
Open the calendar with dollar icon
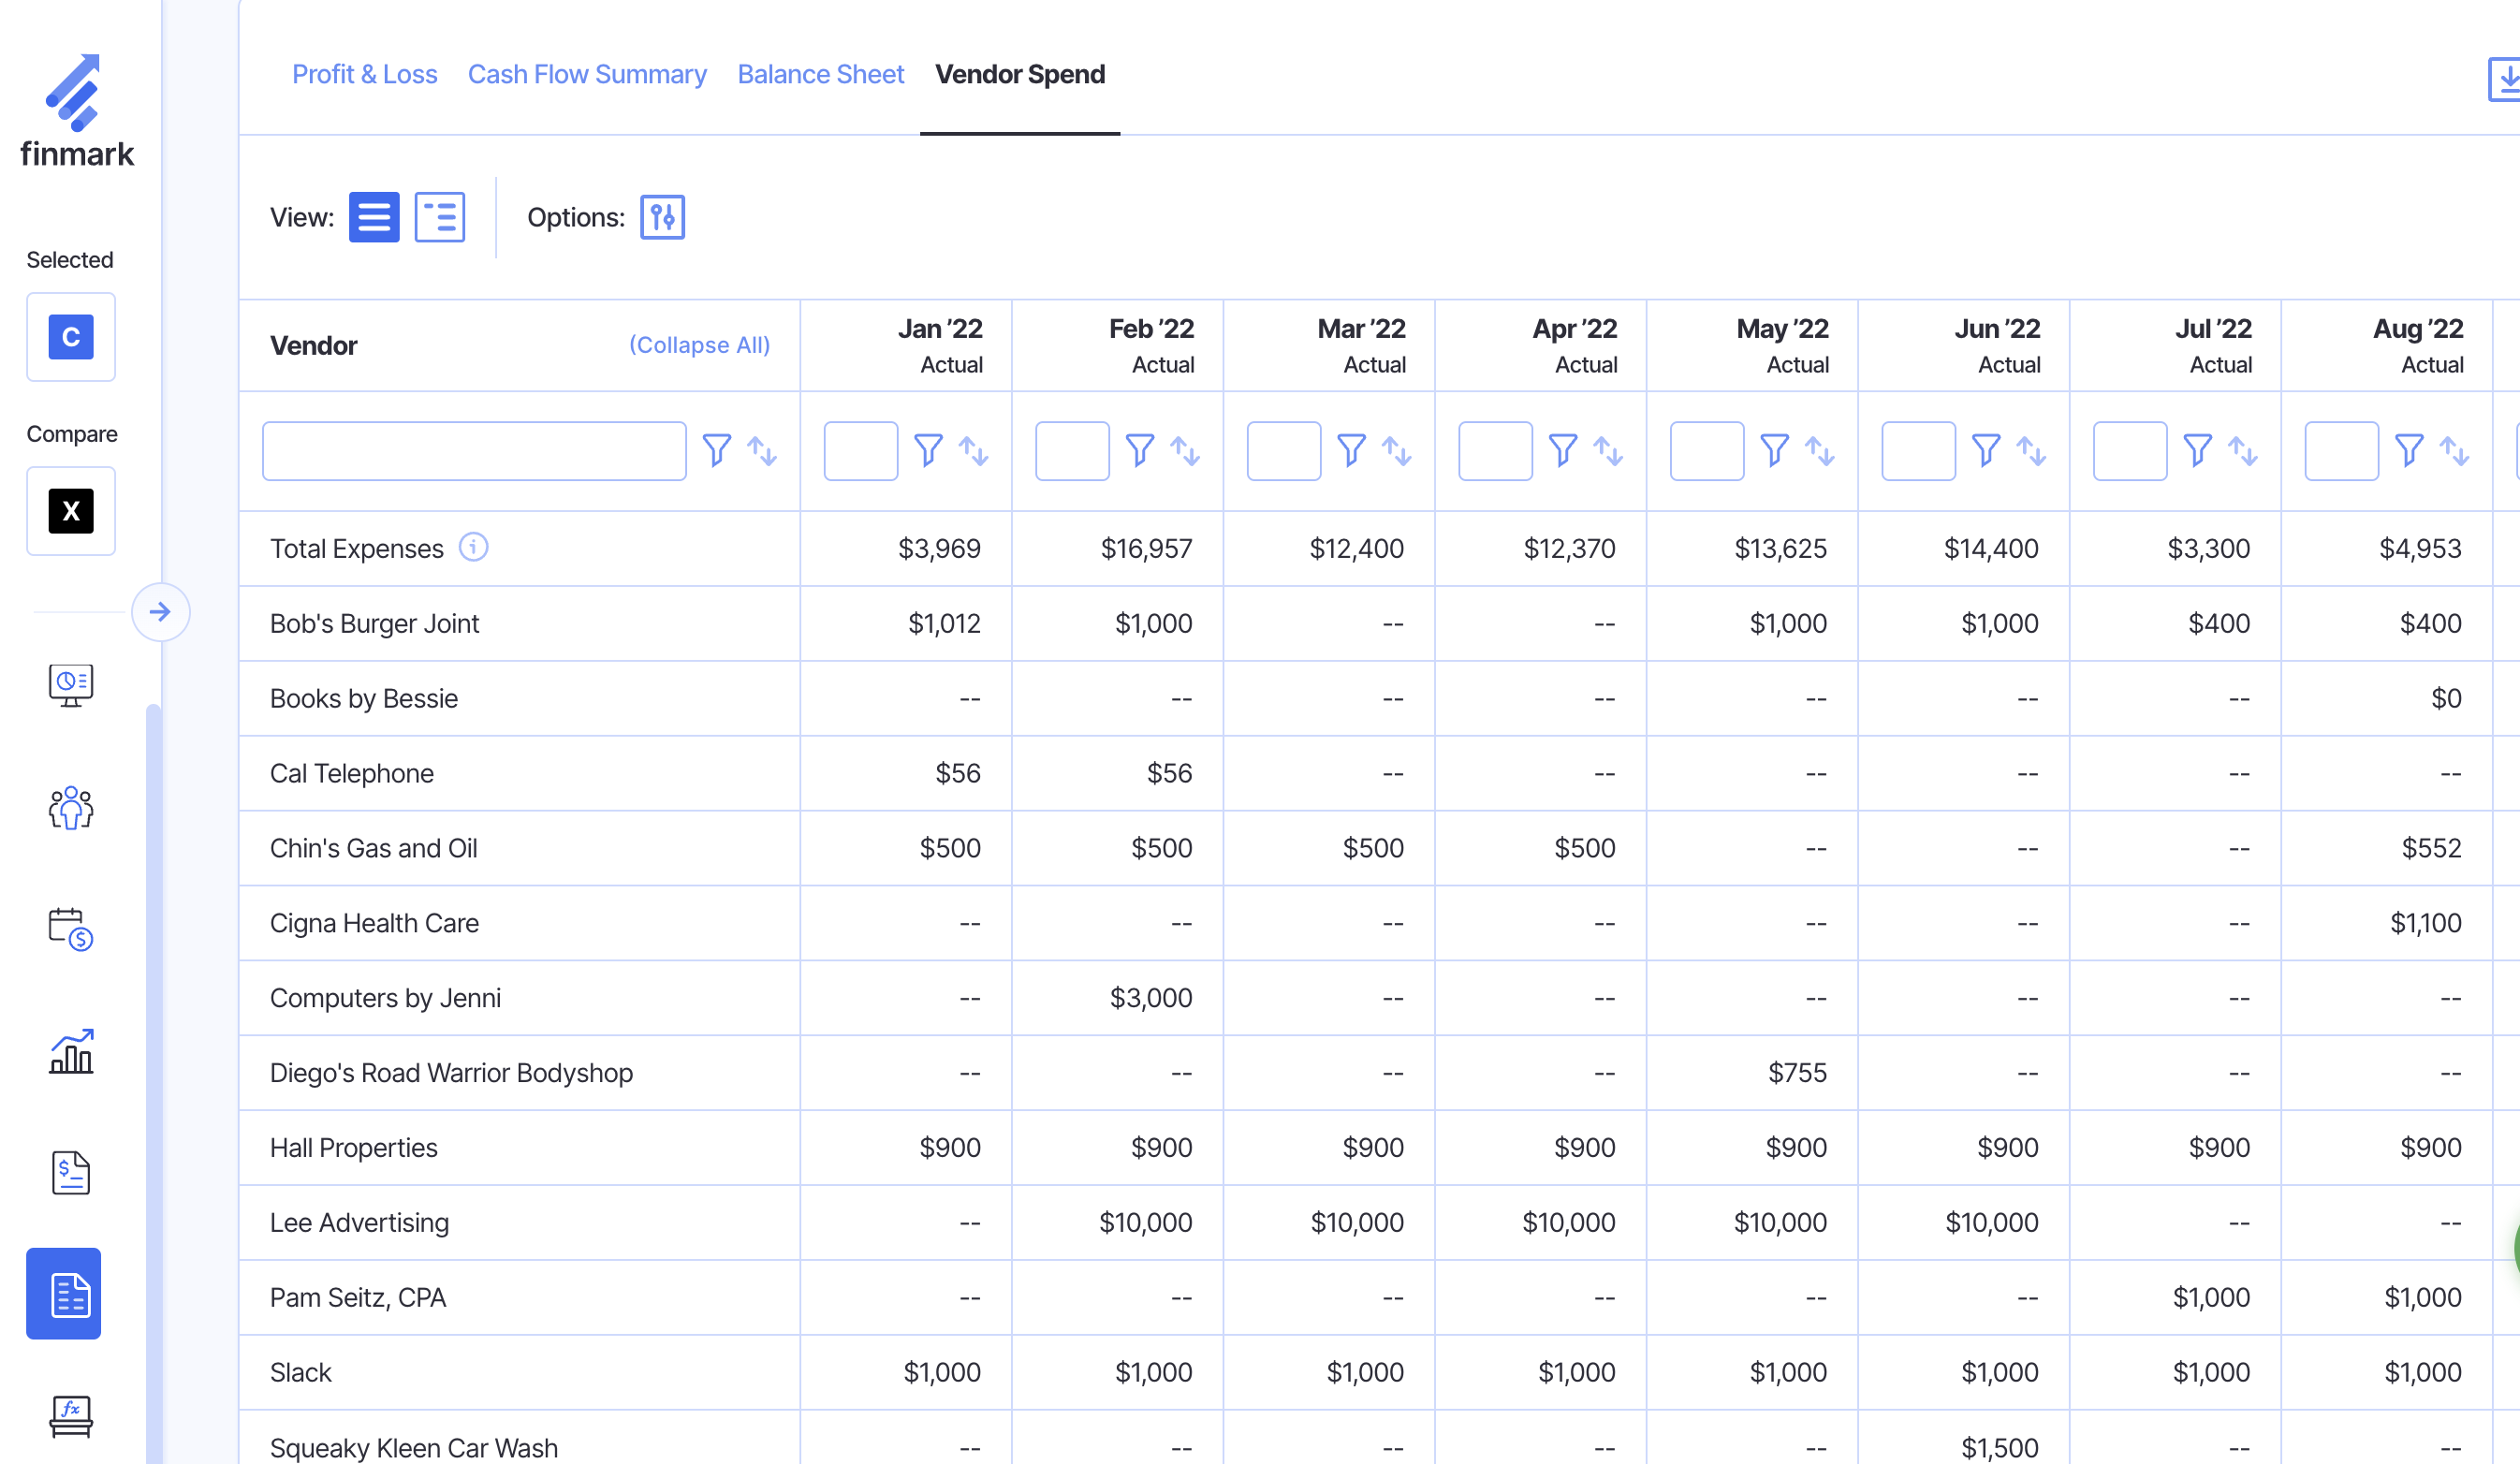[x=70, y=929]
